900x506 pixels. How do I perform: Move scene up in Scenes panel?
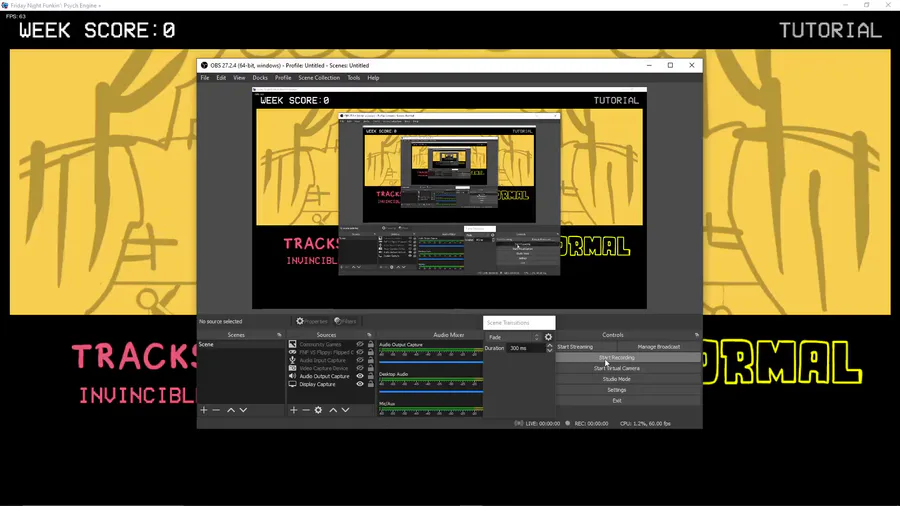point(231,410)
